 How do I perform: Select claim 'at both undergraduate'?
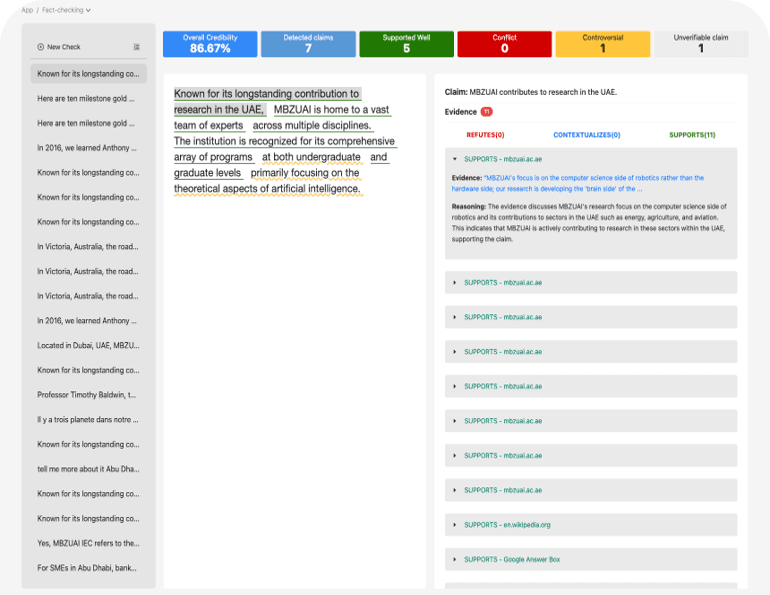(x=311, y=157)
